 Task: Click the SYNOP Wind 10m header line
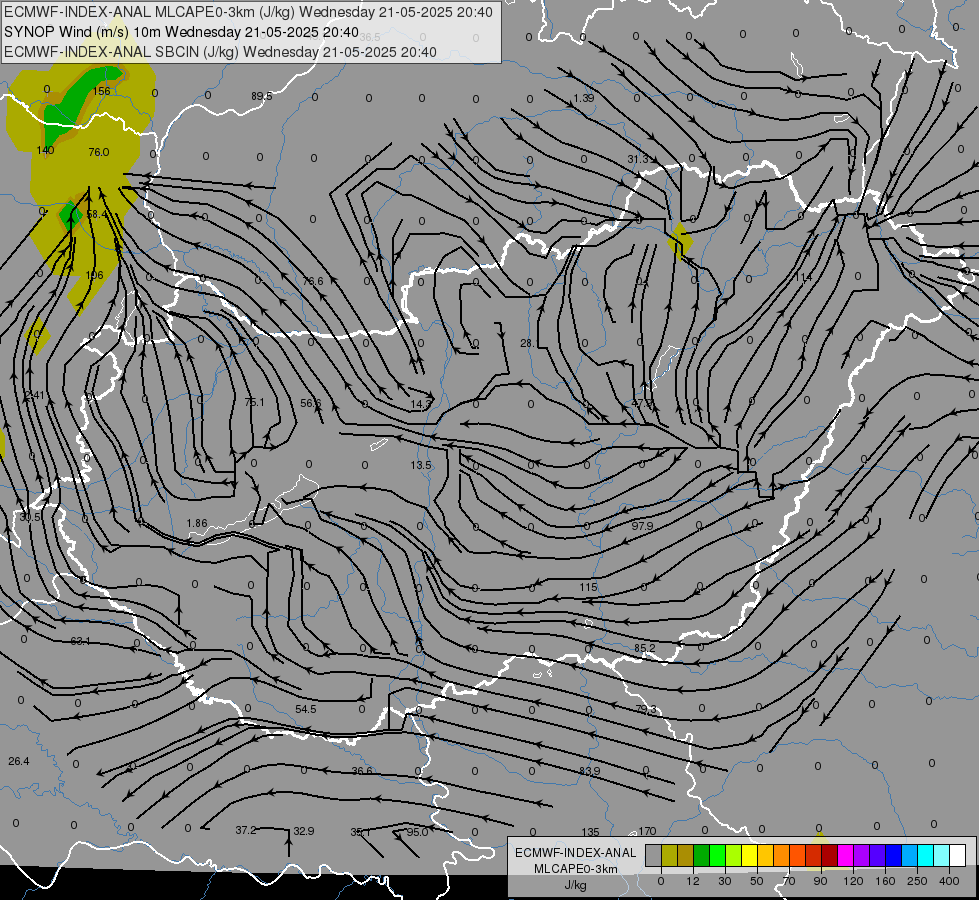181,32
